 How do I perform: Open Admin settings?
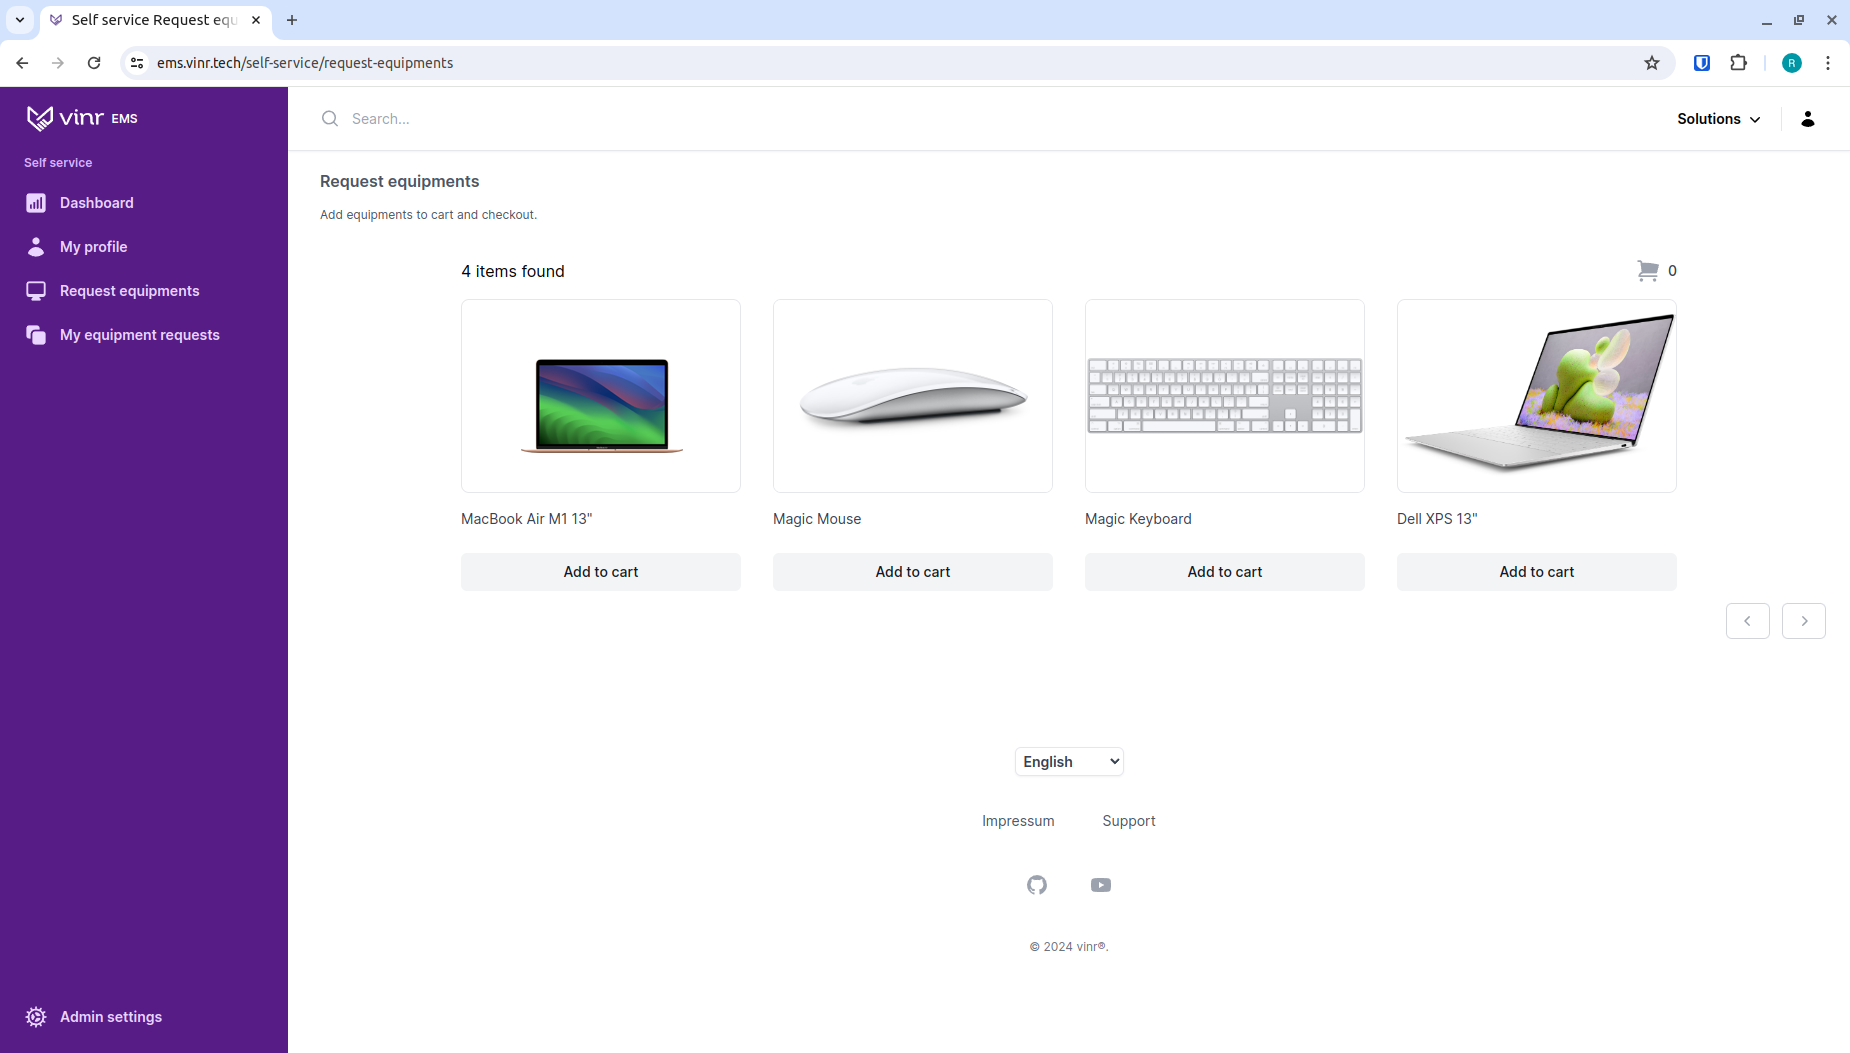pyautogui.click(x=110, y=1017)
